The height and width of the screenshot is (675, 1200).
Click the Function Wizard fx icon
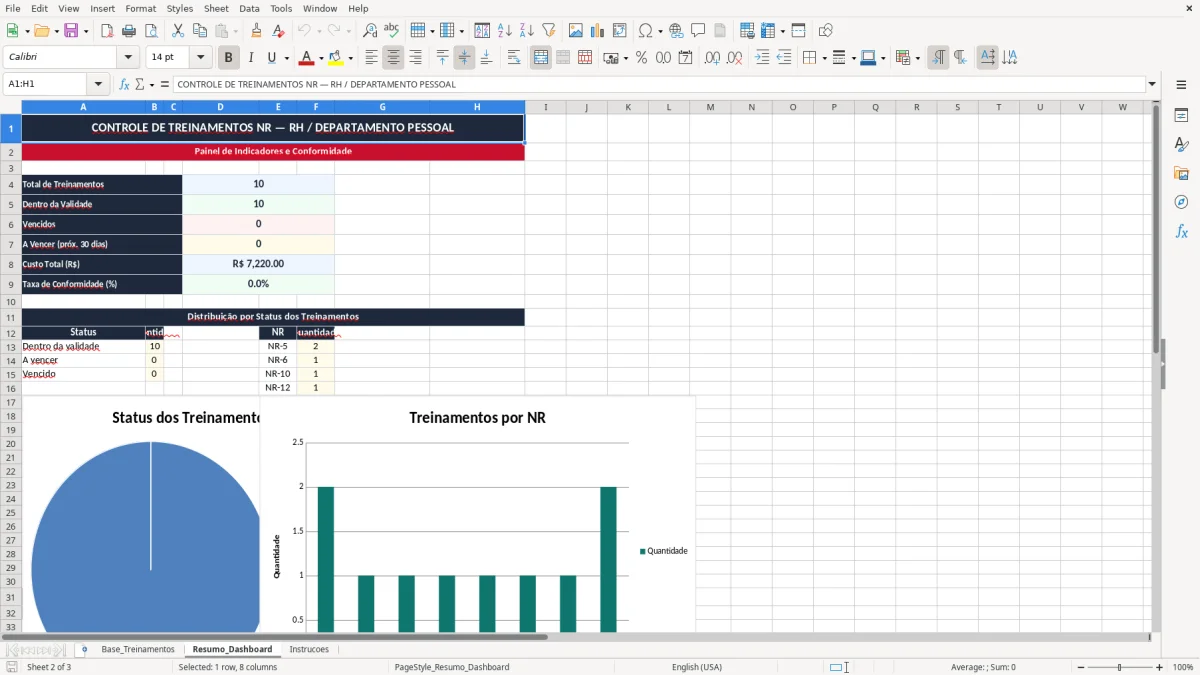coord(124,84)
